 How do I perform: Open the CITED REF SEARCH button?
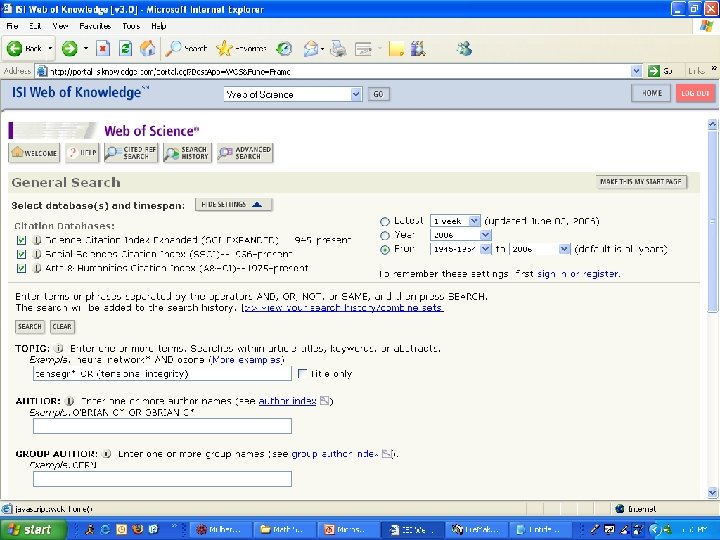point(131,153)
